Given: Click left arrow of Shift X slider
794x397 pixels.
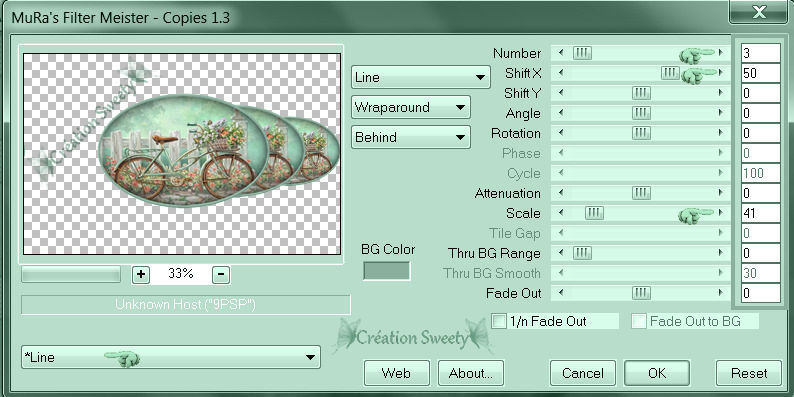Looking at the screenshot, I should pos(561,73).
